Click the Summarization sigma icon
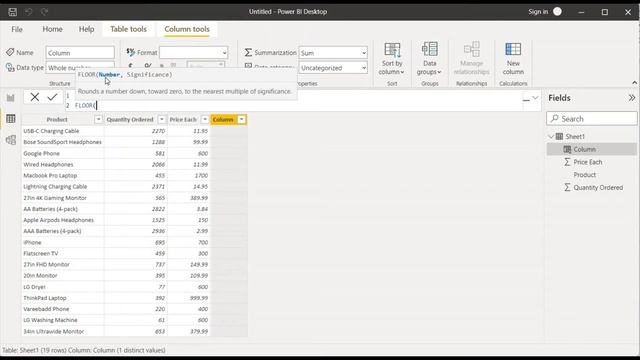The height and width of the screenshot is (360, 640). 248,52
